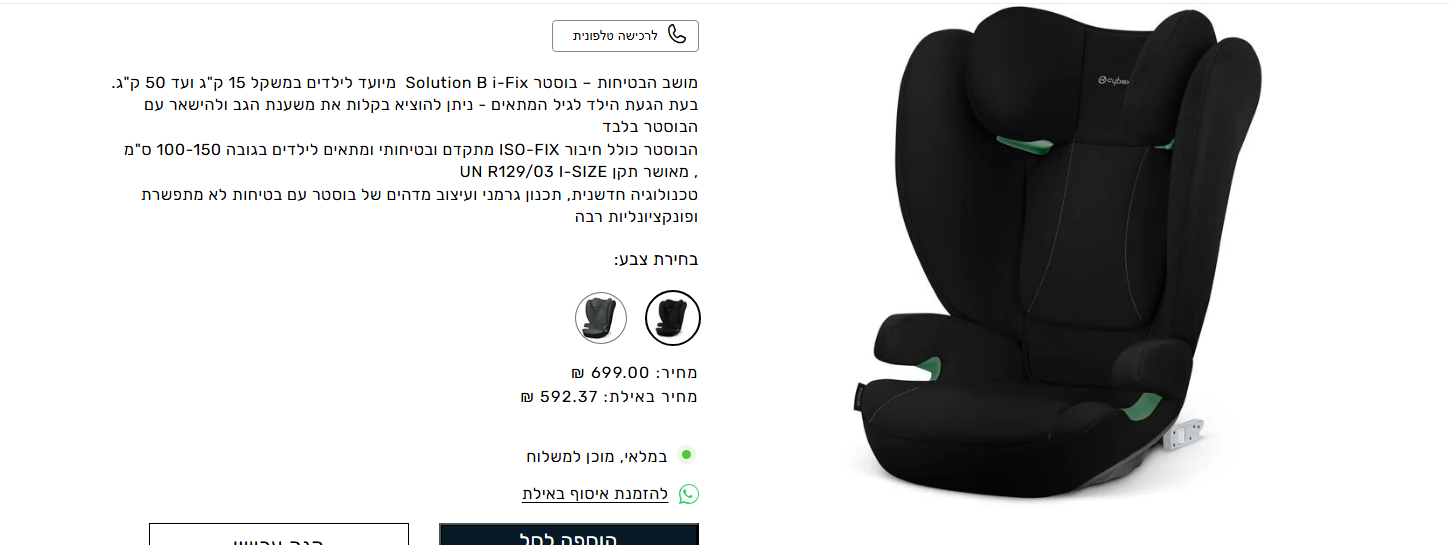The width and height of the screenshot is (1449, 545).
Task: Click the במלאי, מוכן למשלוח stock text
Action: (596, 456)
